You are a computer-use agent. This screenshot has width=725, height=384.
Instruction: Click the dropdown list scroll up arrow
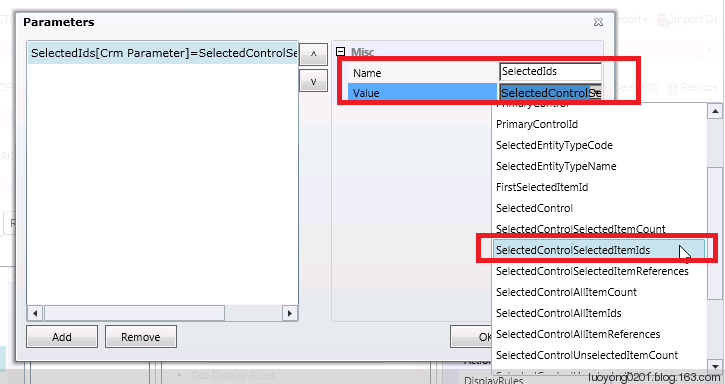[715, 111]
